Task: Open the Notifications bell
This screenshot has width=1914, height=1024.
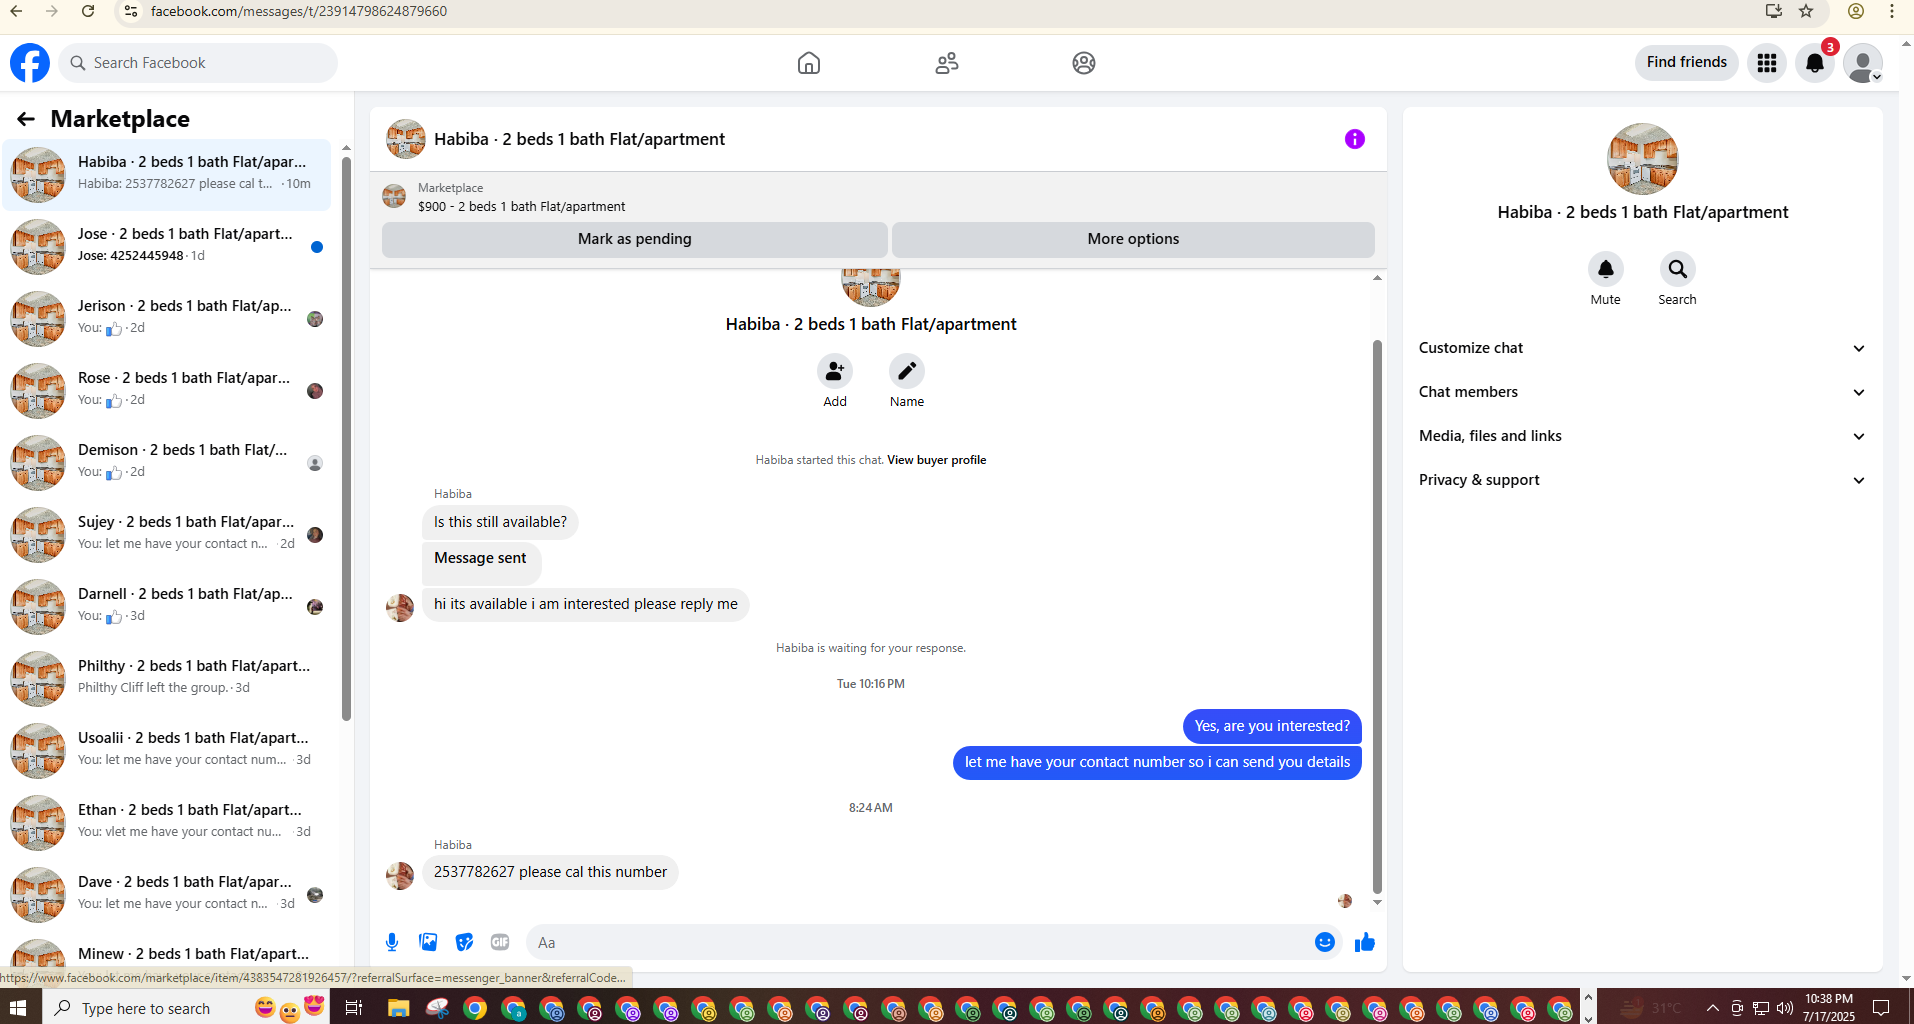Action: 1815,63
